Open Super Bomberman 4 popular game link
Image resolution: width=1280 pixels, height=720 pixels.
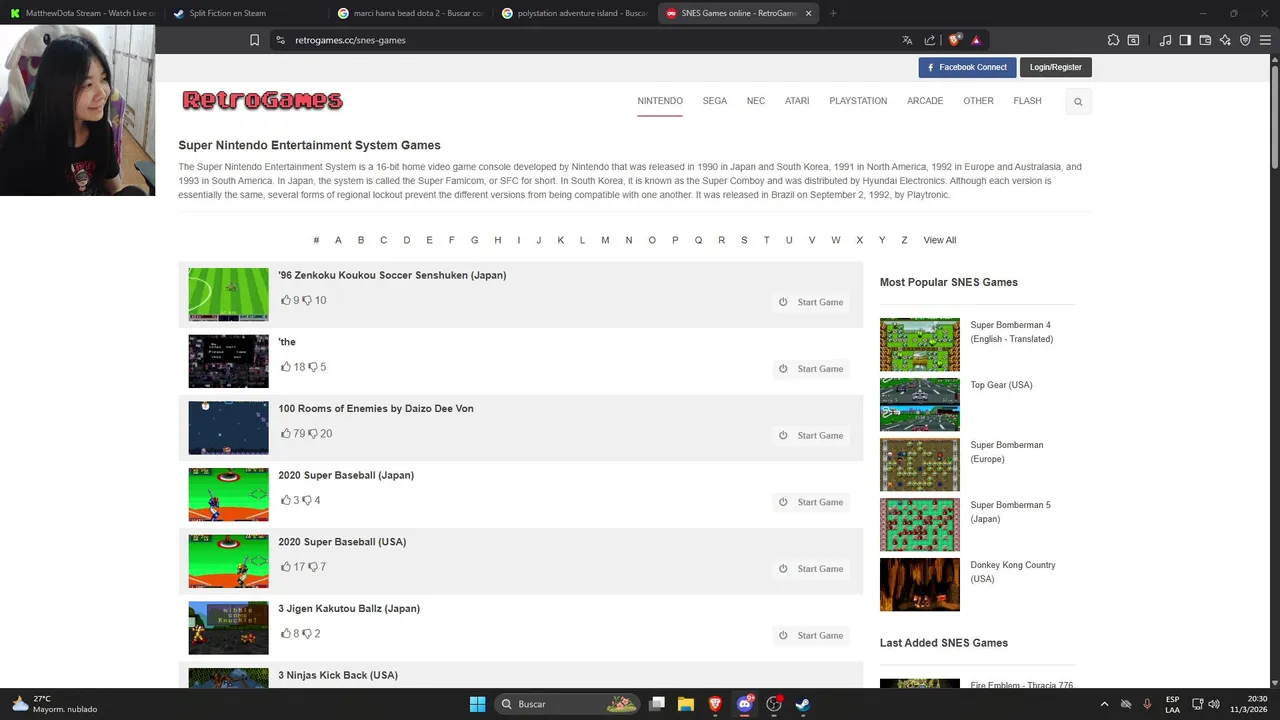click(x=1011, y=332)
